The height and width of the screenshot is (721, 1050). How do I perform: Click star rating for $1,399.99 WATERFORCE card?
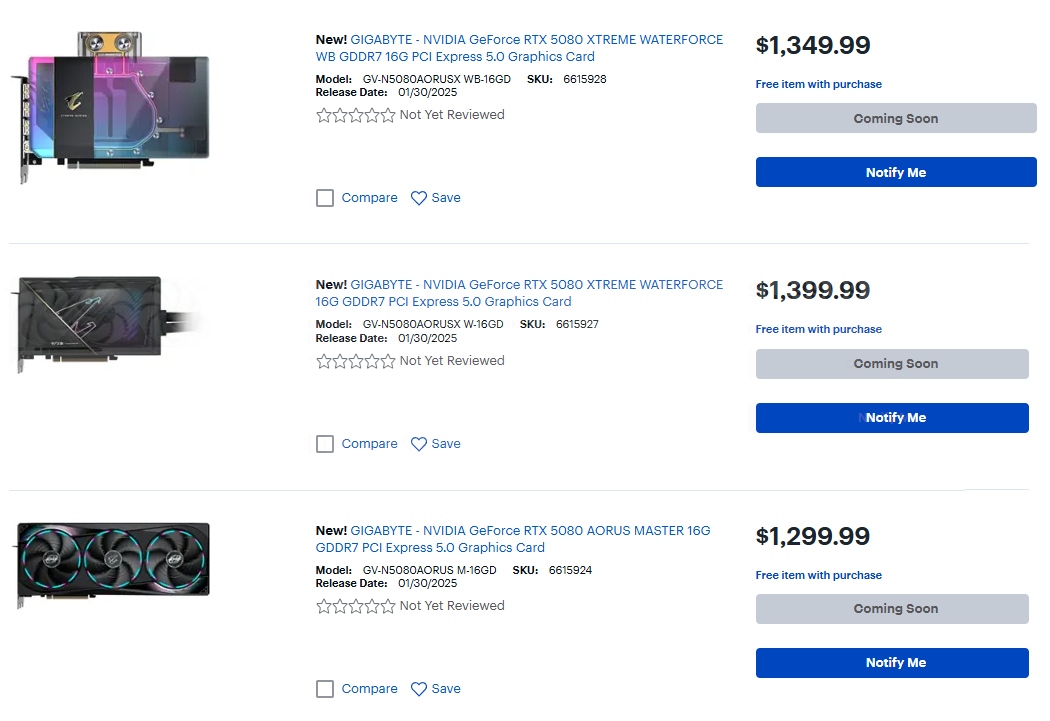click(x=356, y=361)
